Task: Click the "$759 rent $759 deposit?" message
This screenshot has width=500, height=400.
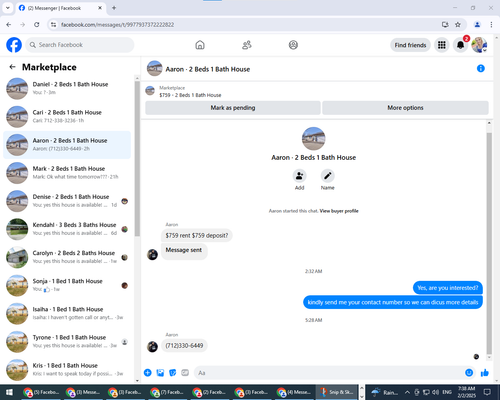Action: [197, 235]
